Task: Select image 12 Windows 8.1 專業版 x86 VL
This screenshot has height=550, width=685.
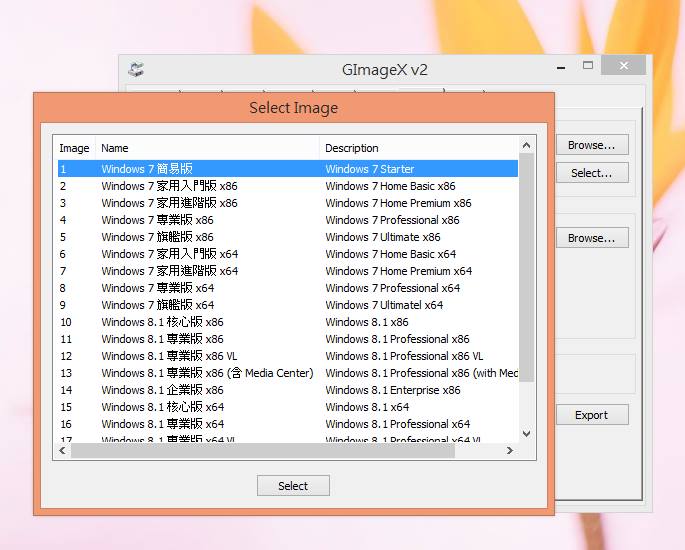Action: click(x=288, y=356)
